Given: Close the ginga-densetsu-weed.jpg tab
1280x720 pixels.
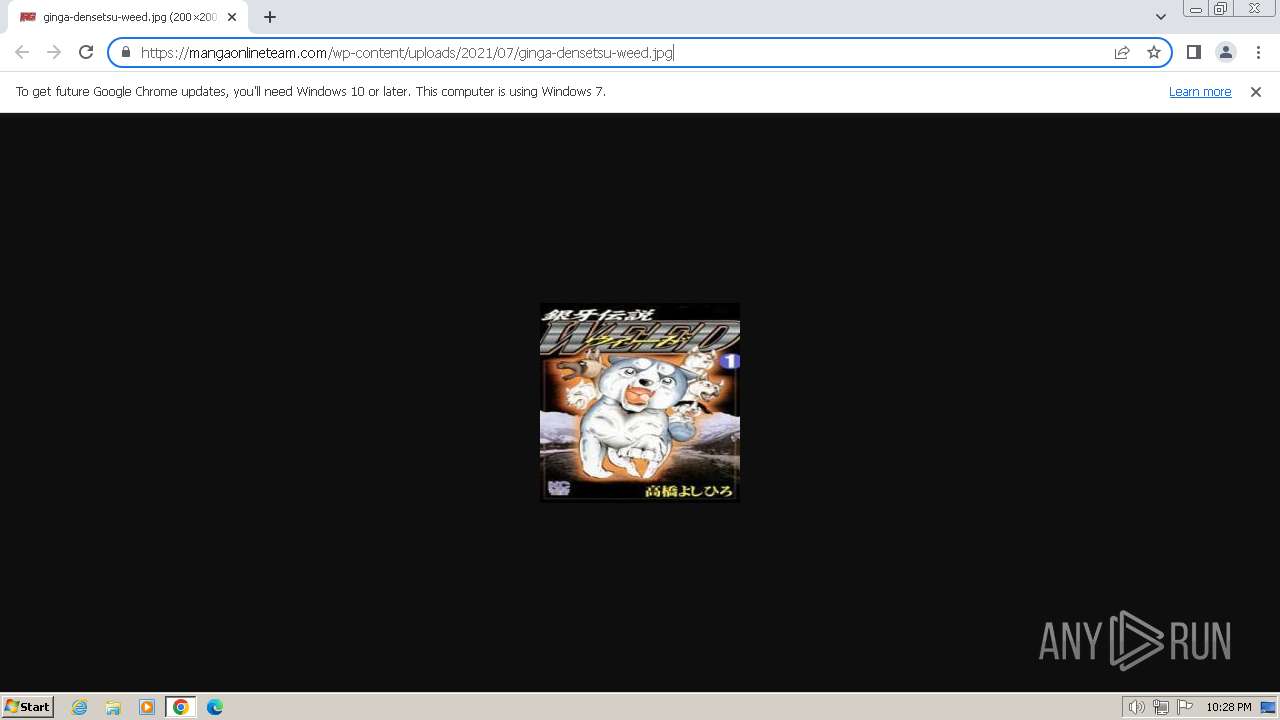Looking at the screenshot, I should [232, 17].
